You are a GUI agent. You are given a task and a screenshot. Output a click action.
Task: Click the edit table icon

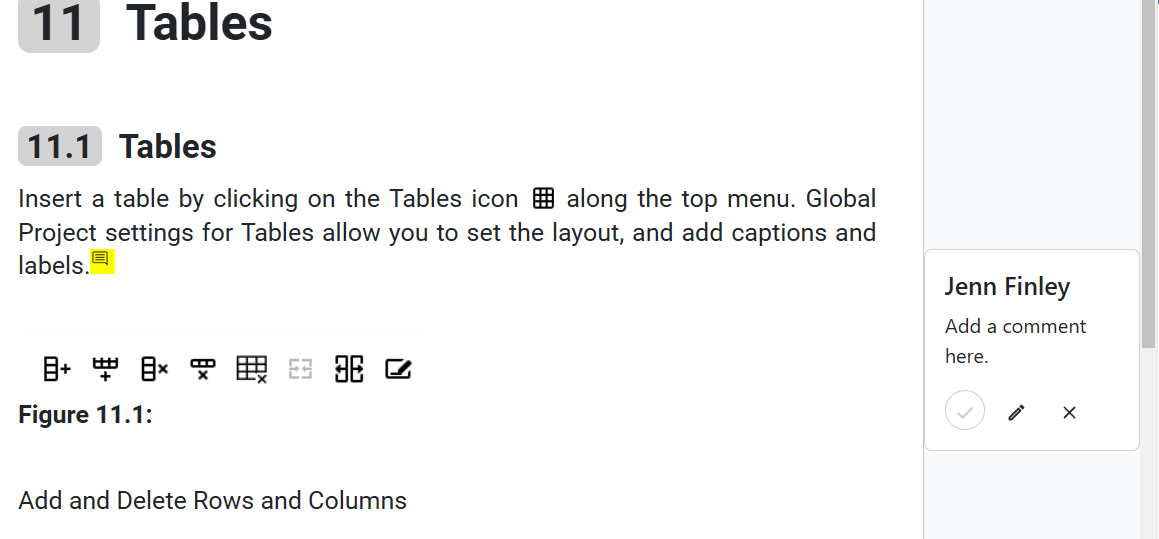[x=398, y=370]
